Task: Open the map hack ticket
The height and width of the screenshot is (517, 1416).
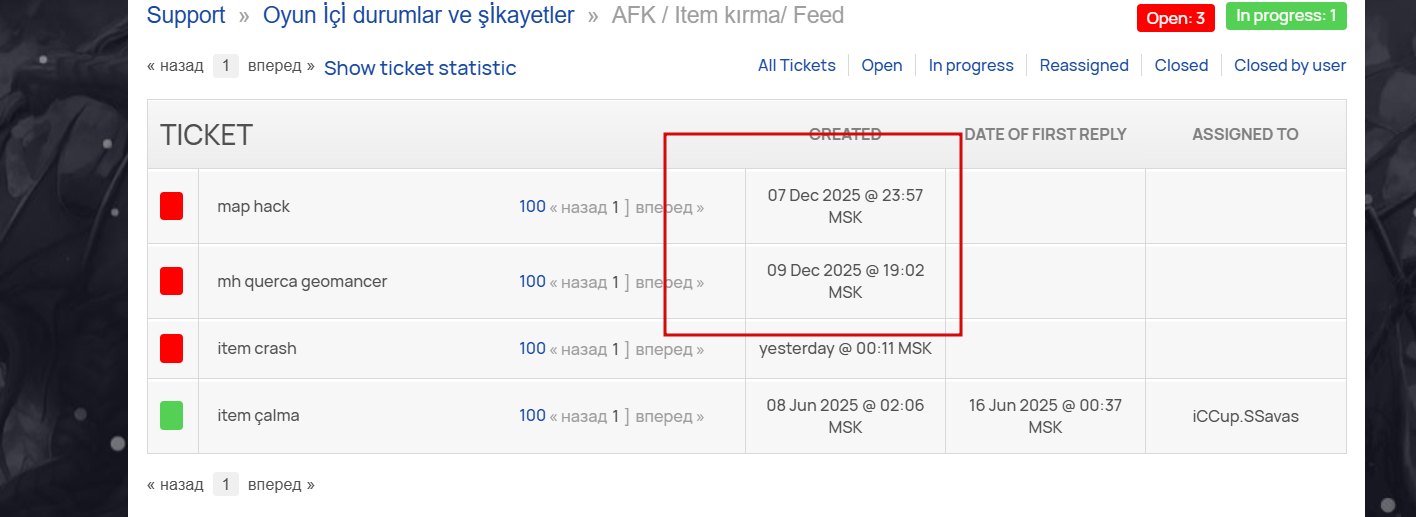Action: 253,207
